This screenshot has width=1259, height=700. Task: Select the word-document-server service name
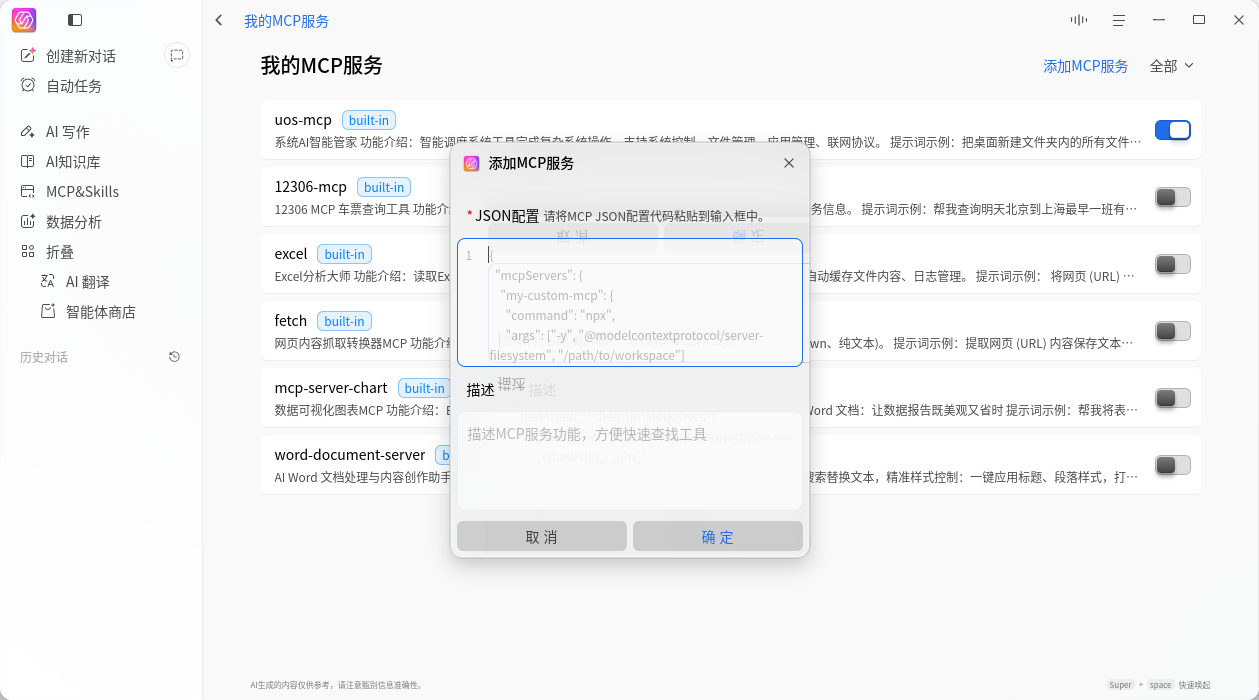tap(350, 455)
